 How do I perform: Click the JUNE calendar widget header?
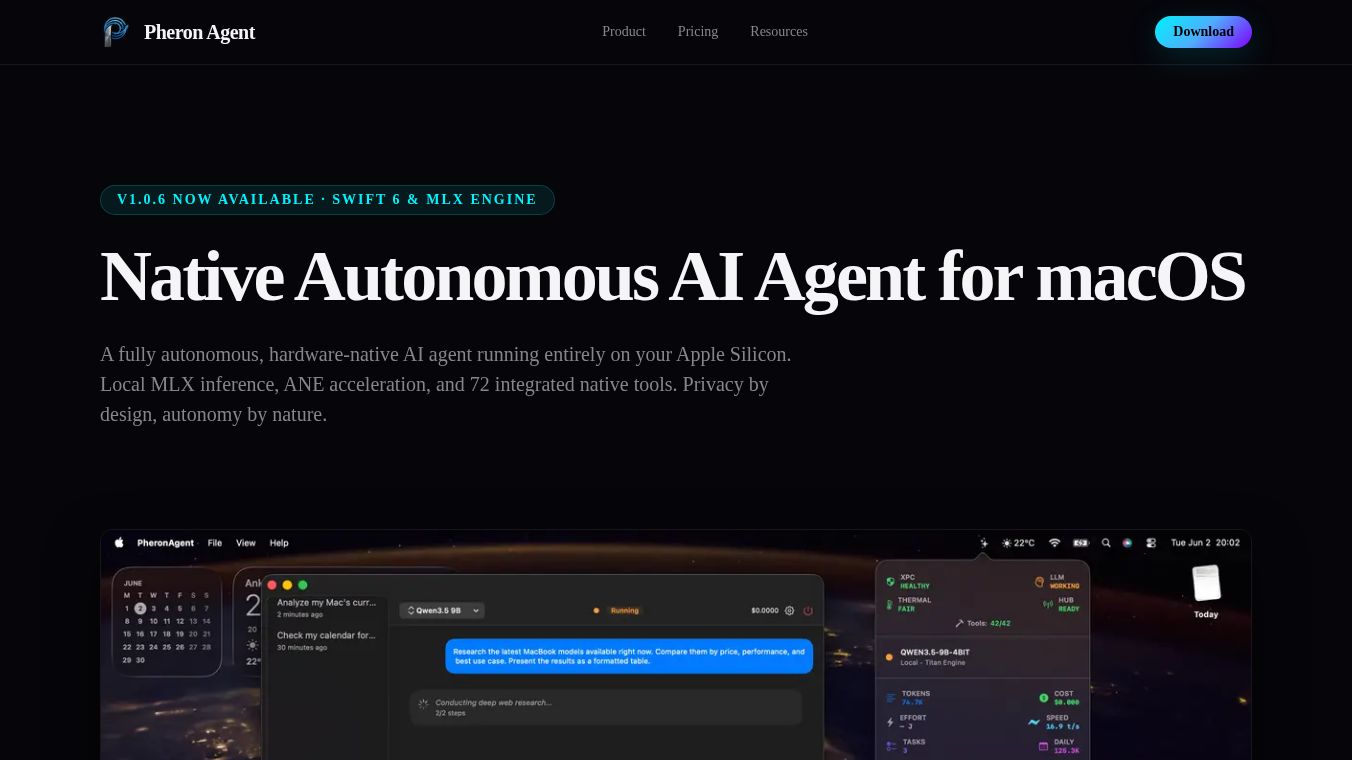(x=133, y=583)
